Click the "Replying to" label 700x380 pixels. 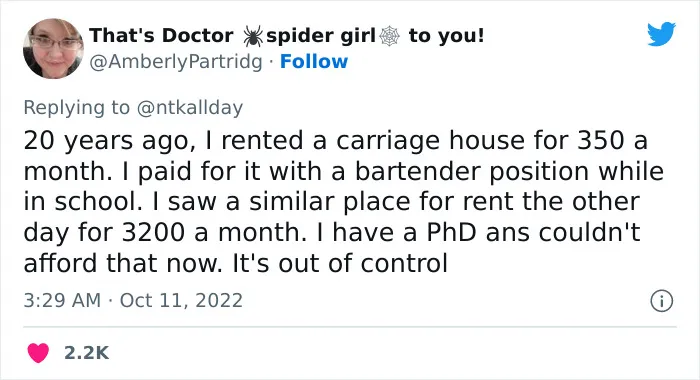76,108
